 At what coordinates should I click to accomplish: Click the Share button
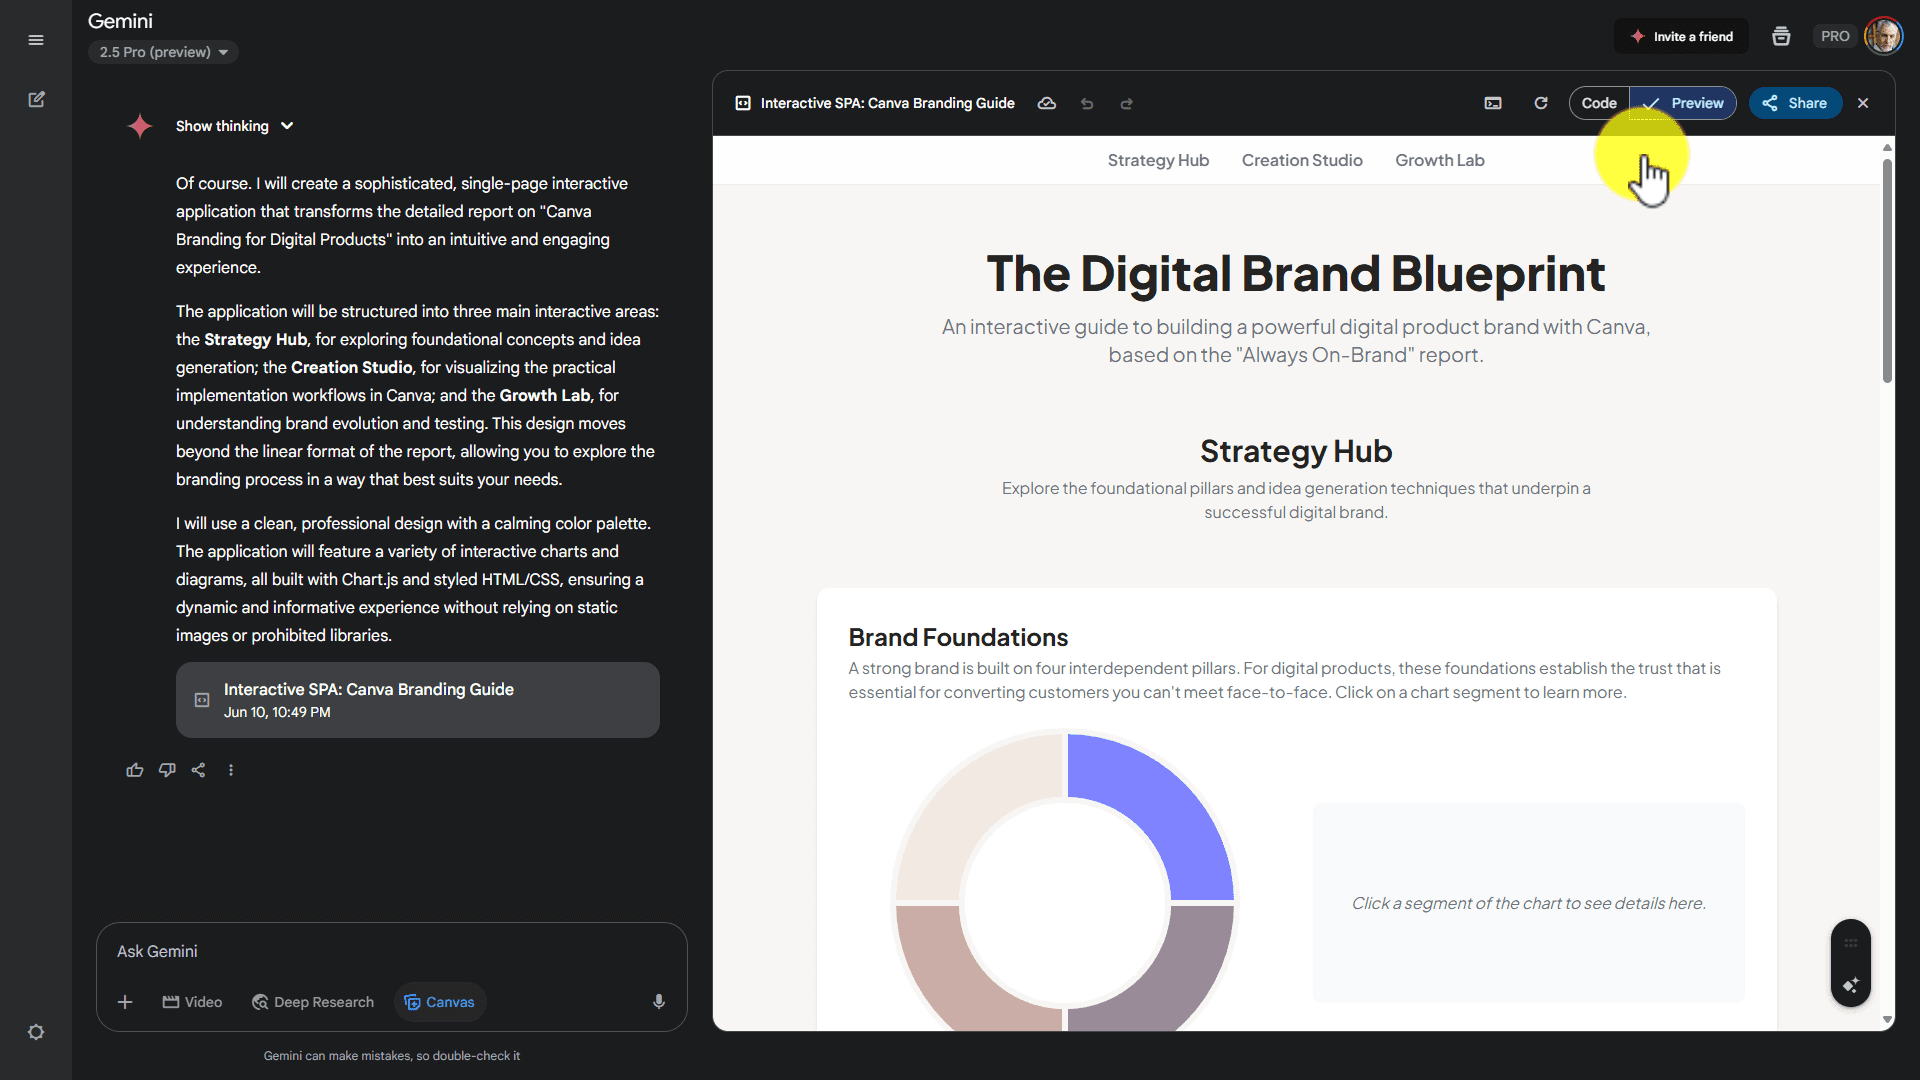tap(1795, 103)
